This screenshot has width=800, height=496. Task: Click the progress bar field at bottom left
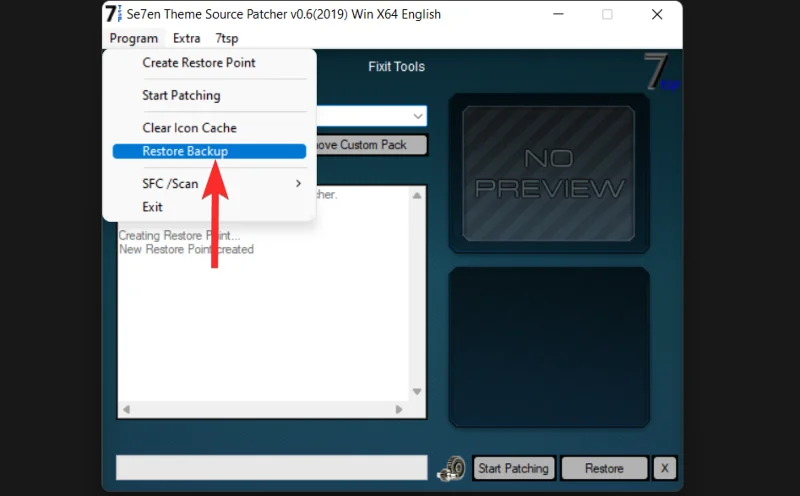271,468
